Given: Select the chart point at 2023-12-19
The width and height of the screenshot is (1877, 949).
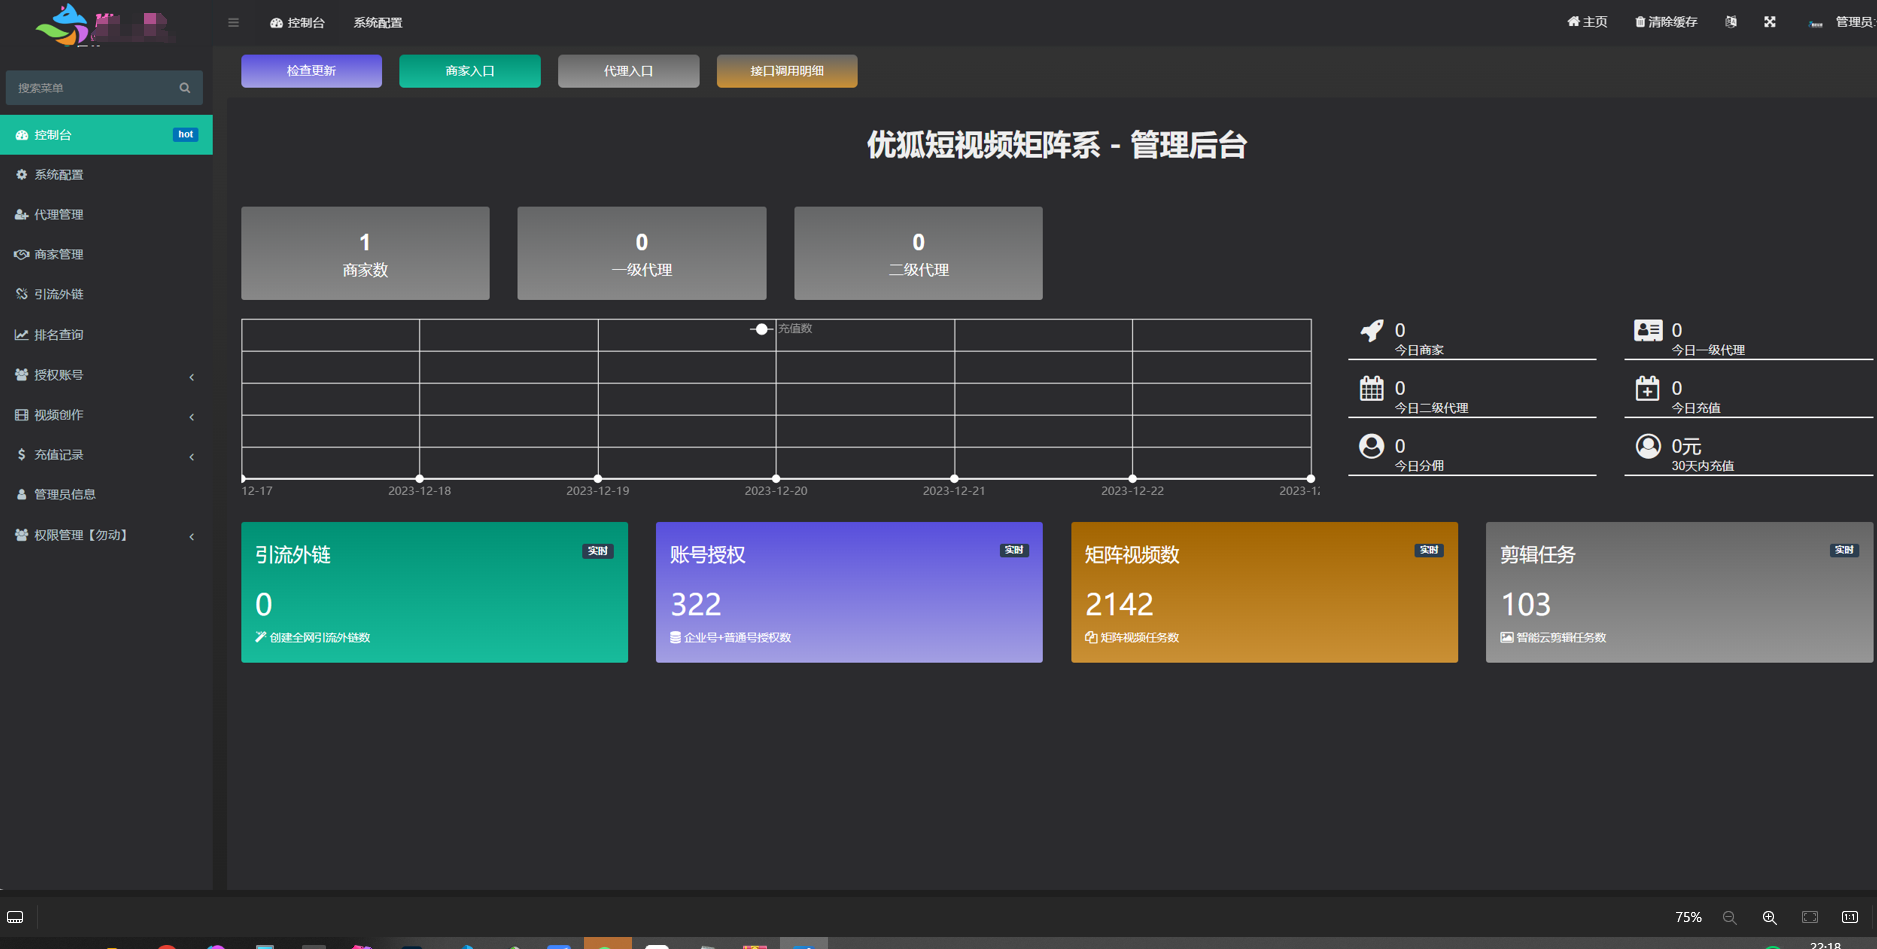Looking at the screenshot, I should (x=598, y=479).
